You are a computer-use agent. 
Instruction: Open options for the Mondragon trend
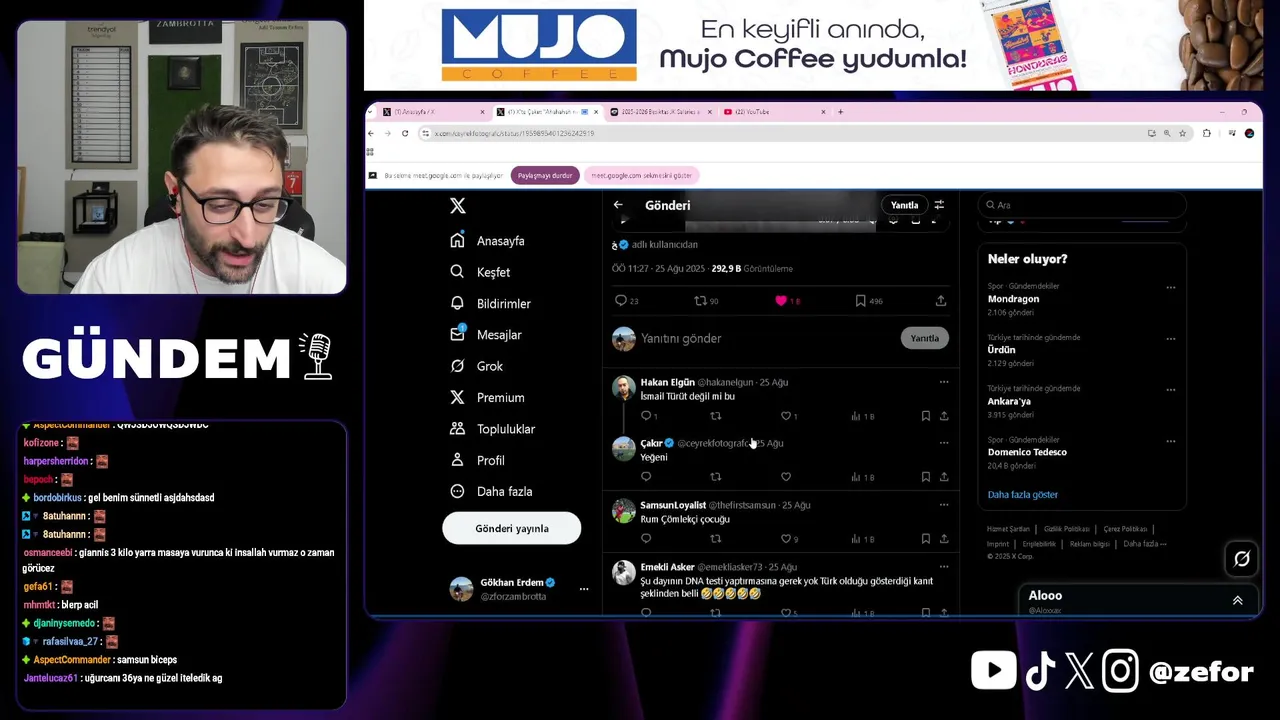pyautogui.click(x=1171, y=287)
